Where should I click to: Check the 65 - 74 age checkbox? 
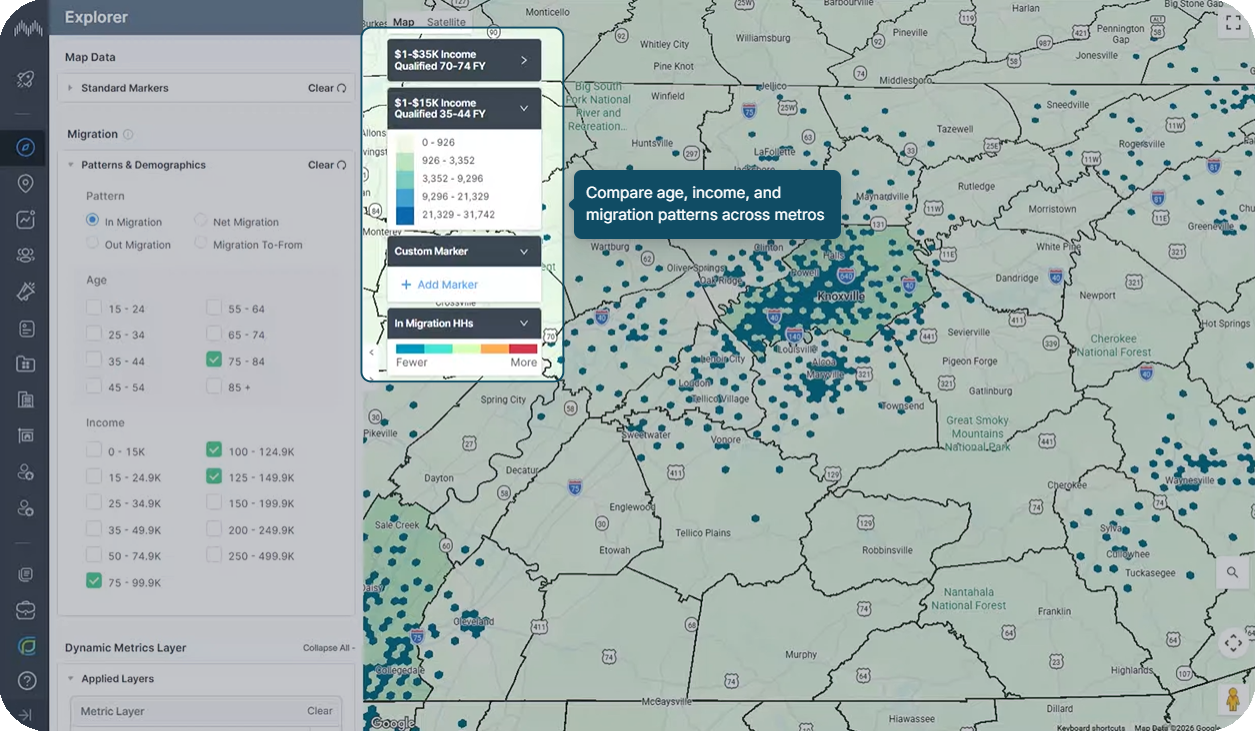(213, 333)
